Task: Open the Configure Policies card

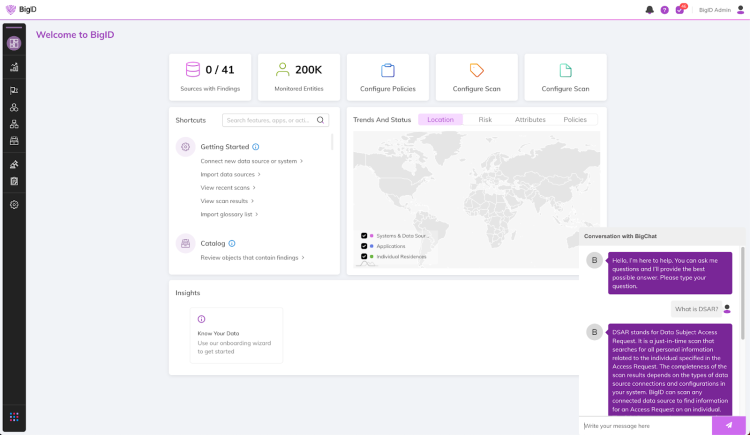Action: coord(388,77)
